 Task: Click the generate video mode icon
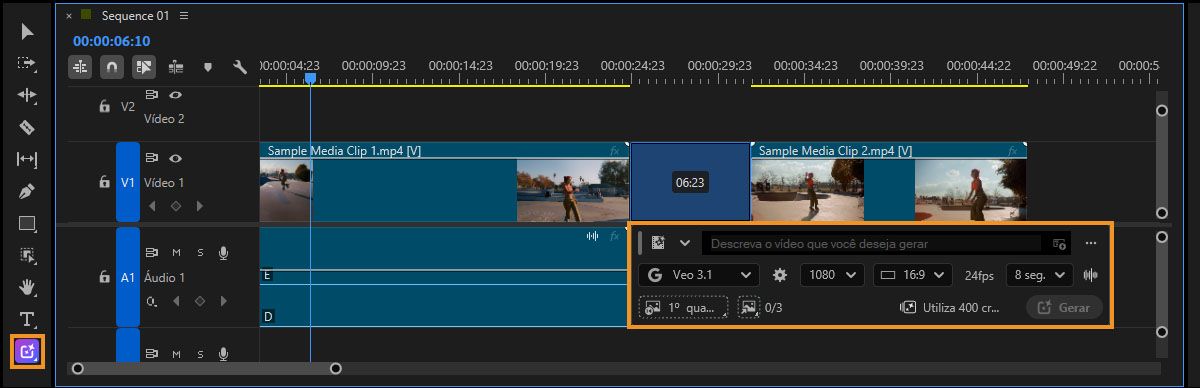coord(658,243)
